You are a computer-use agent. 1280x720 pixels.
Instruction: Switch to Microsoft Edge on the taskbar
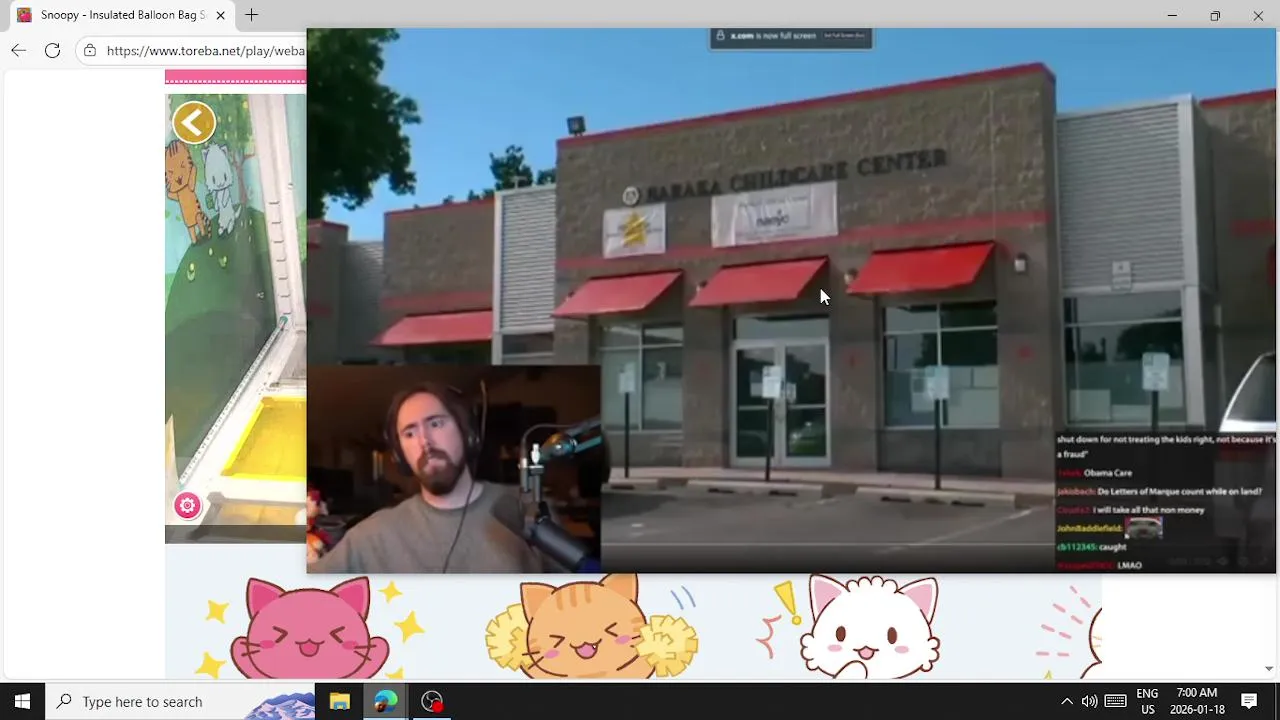click(x=385, y=701)
